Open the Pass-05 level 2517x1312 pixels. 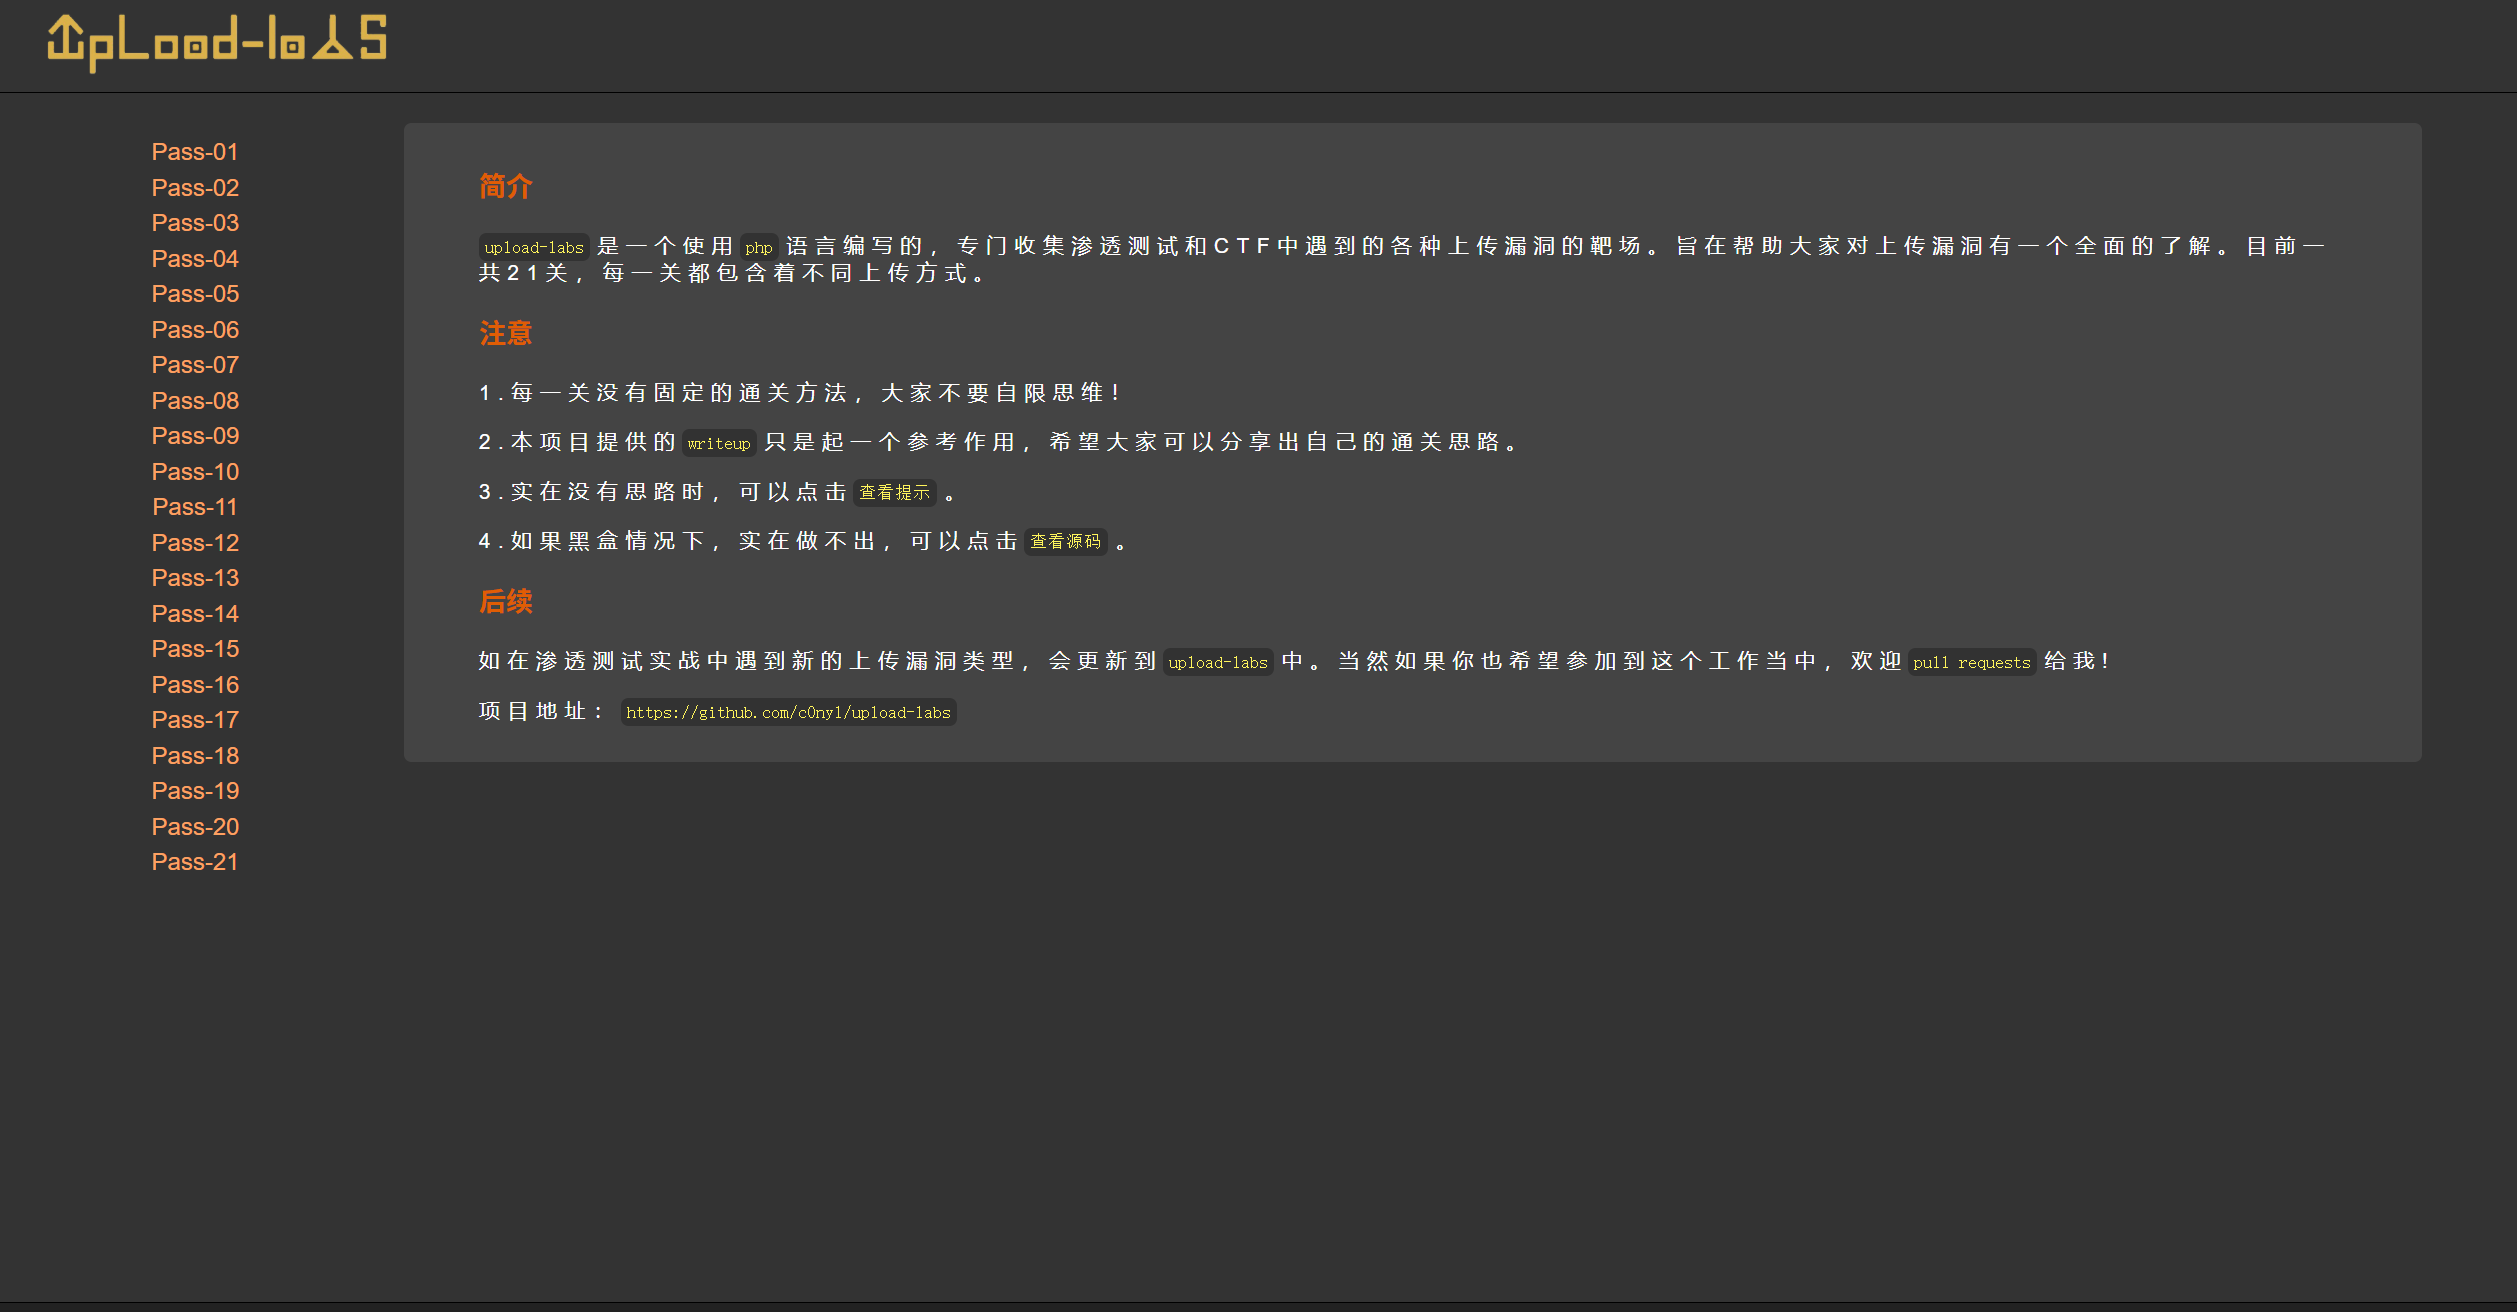(195, 294)
